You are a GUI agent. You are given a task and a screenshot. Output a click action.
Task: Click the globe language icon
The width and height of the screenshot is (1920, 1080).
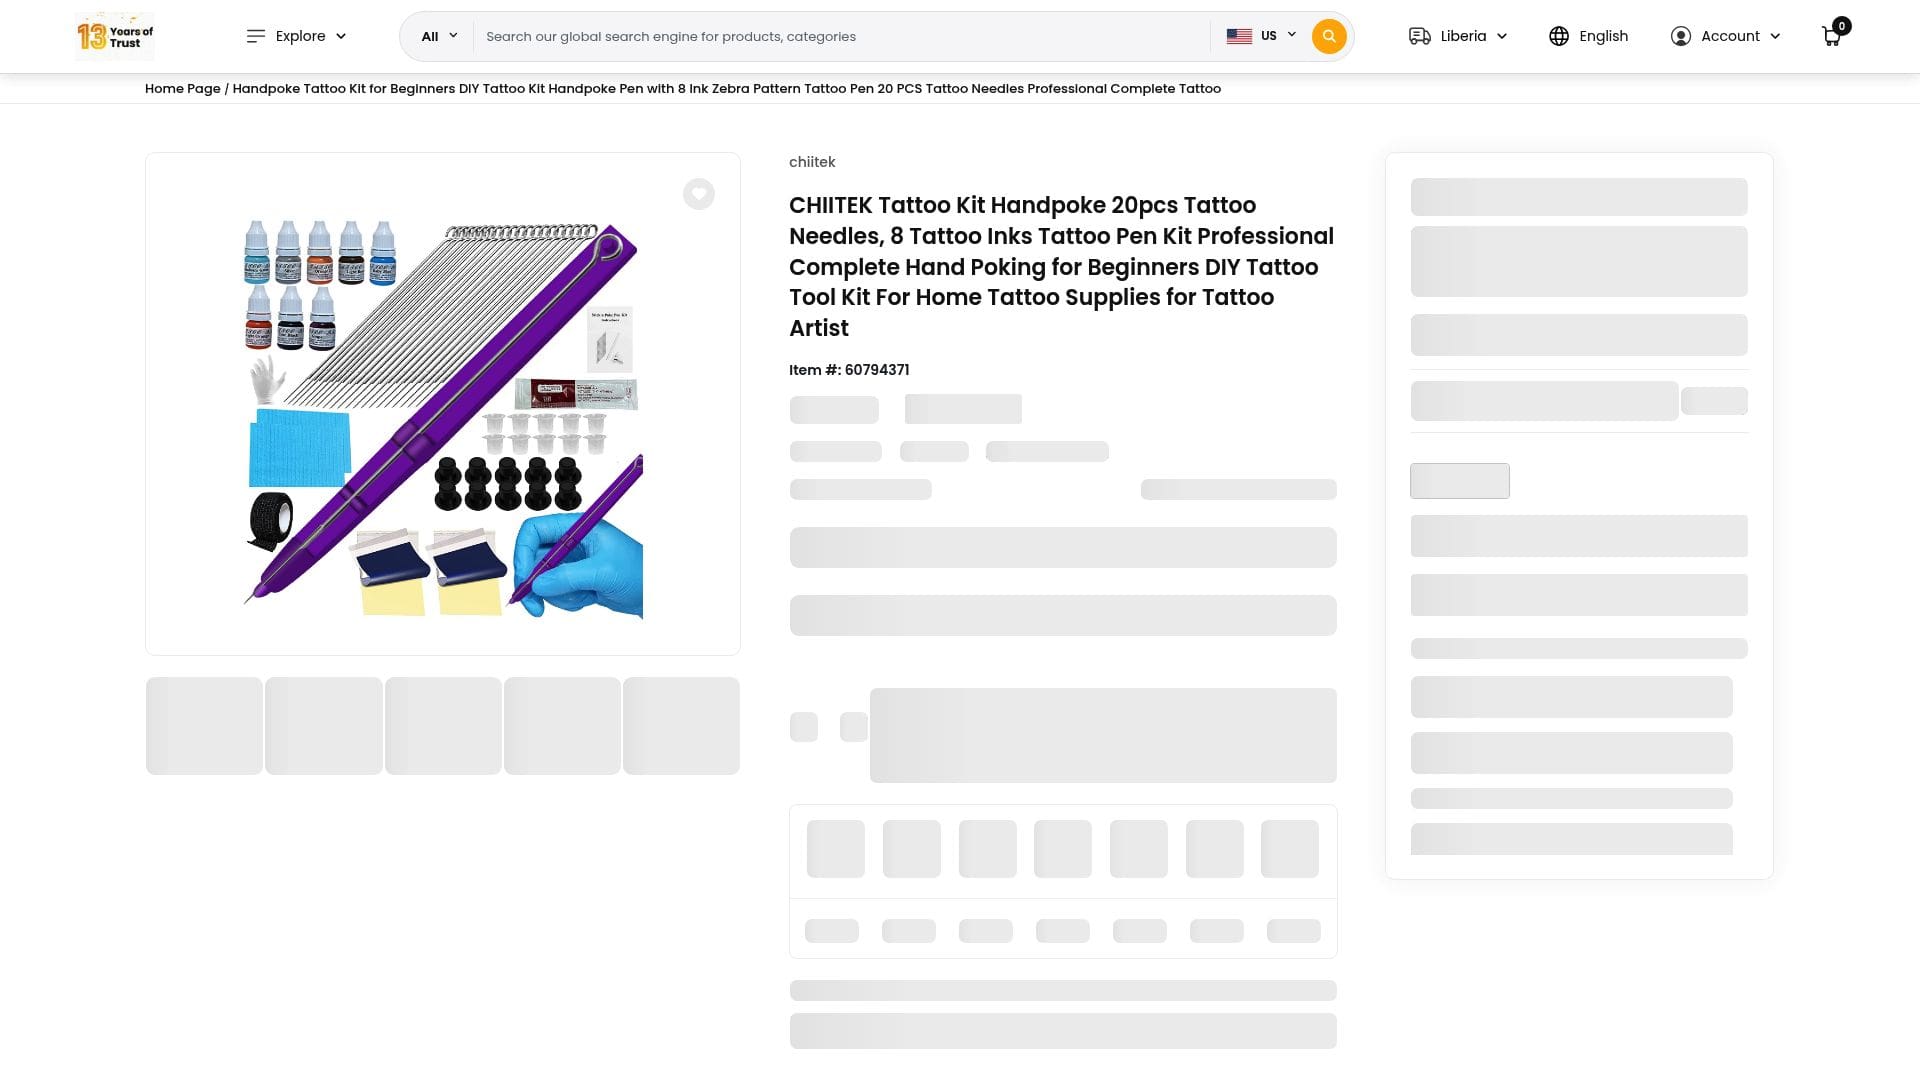tap(1558, 36)
